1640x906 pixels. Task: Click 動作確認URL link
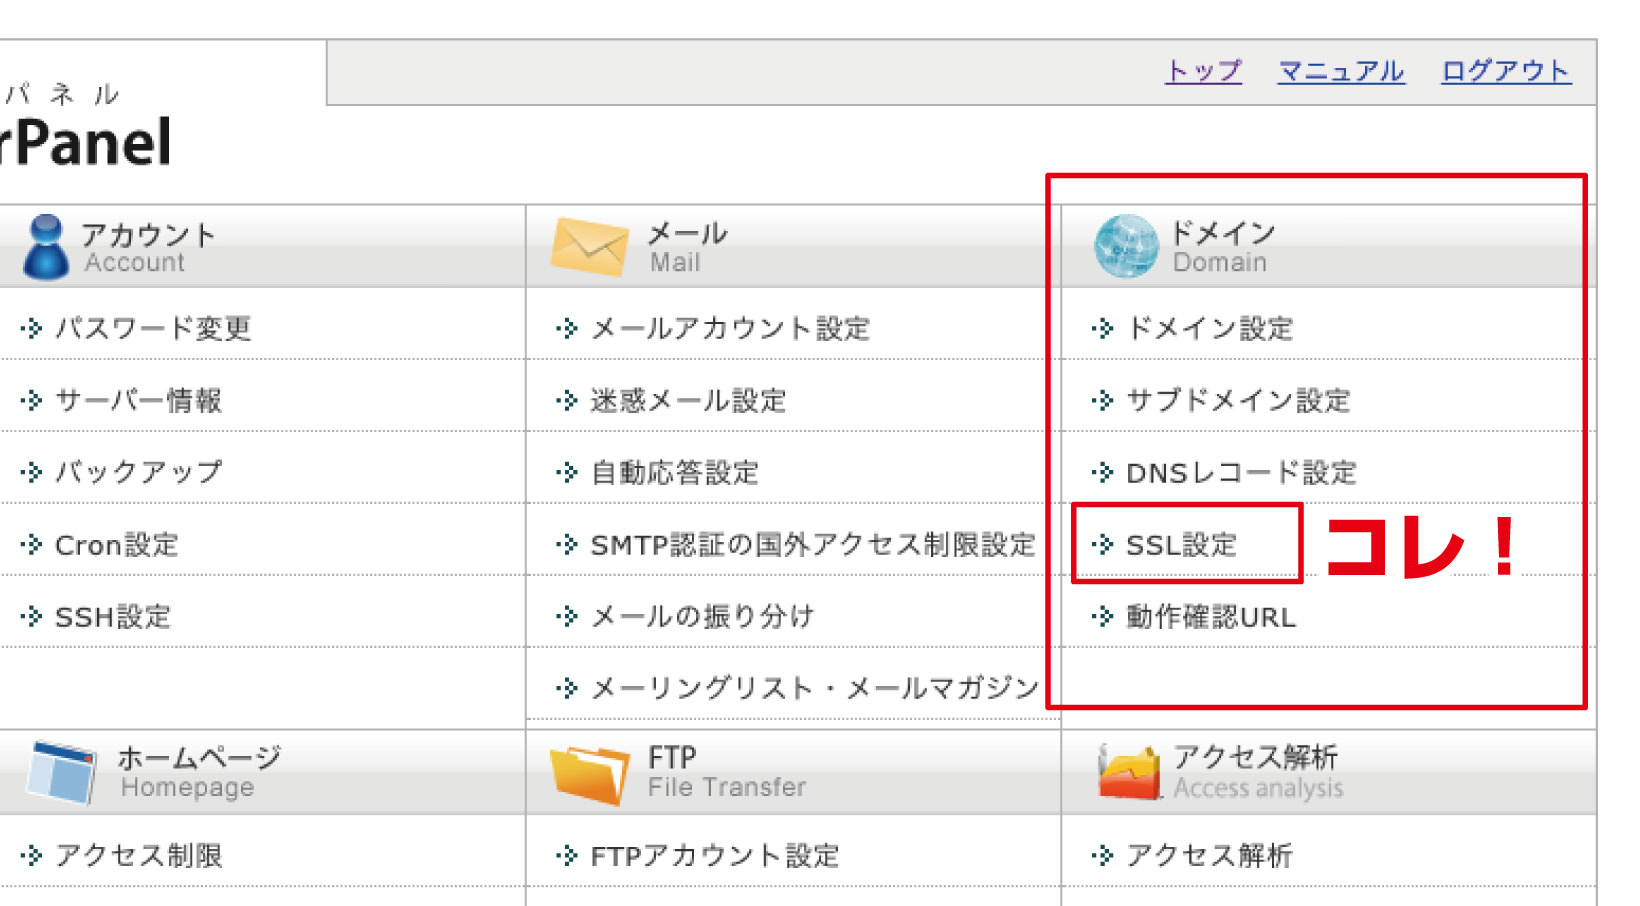click(1210, 617)
